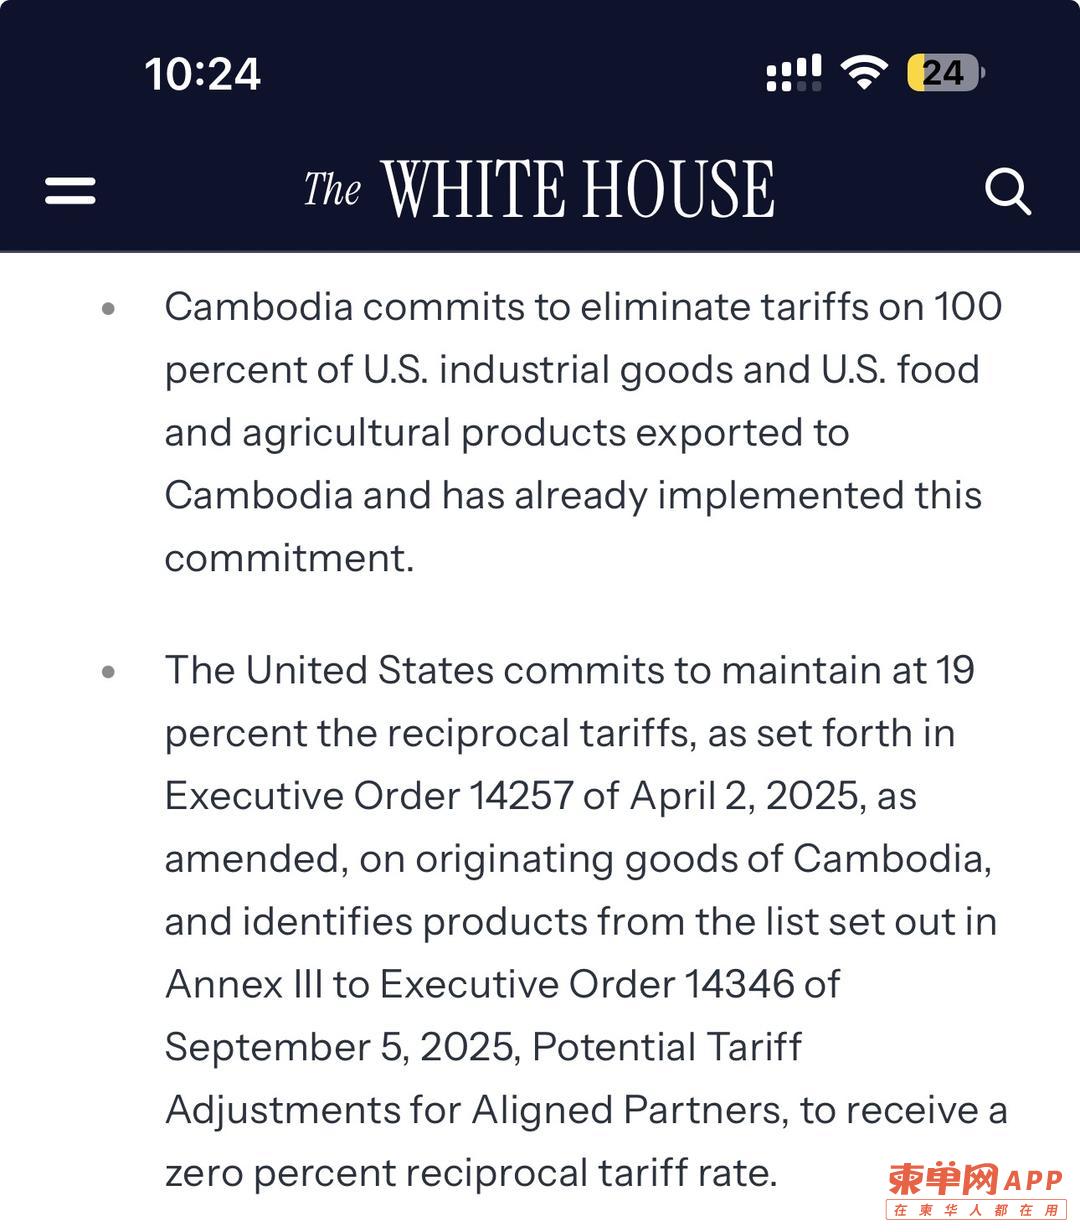Image resolution: width=1080 pixels, height=1232 pixels.
Task: Click the "Executive Order 14257" text
Action: [x=369, y=796]
